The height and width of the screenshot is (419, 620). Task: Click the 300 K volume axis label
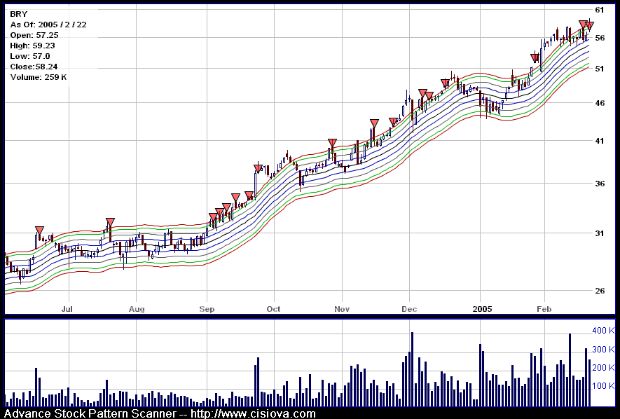pyautogui.click(x=603, y=349)
